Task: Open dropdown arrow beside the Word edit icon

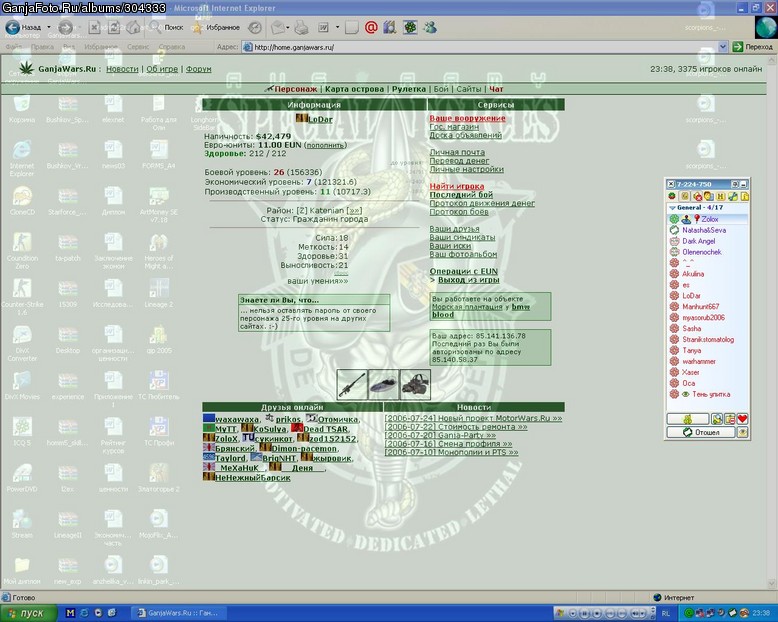Action: [x=337, y=28]
